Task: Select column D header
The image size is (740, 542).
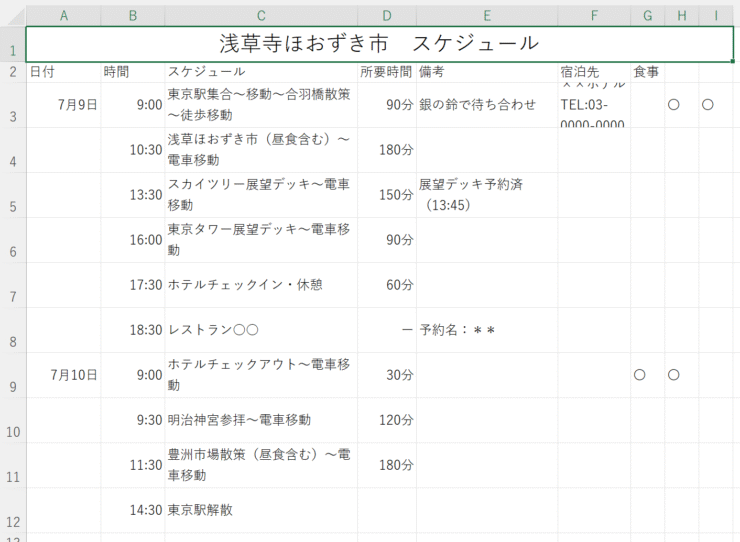Action: [x=387, y=16]
